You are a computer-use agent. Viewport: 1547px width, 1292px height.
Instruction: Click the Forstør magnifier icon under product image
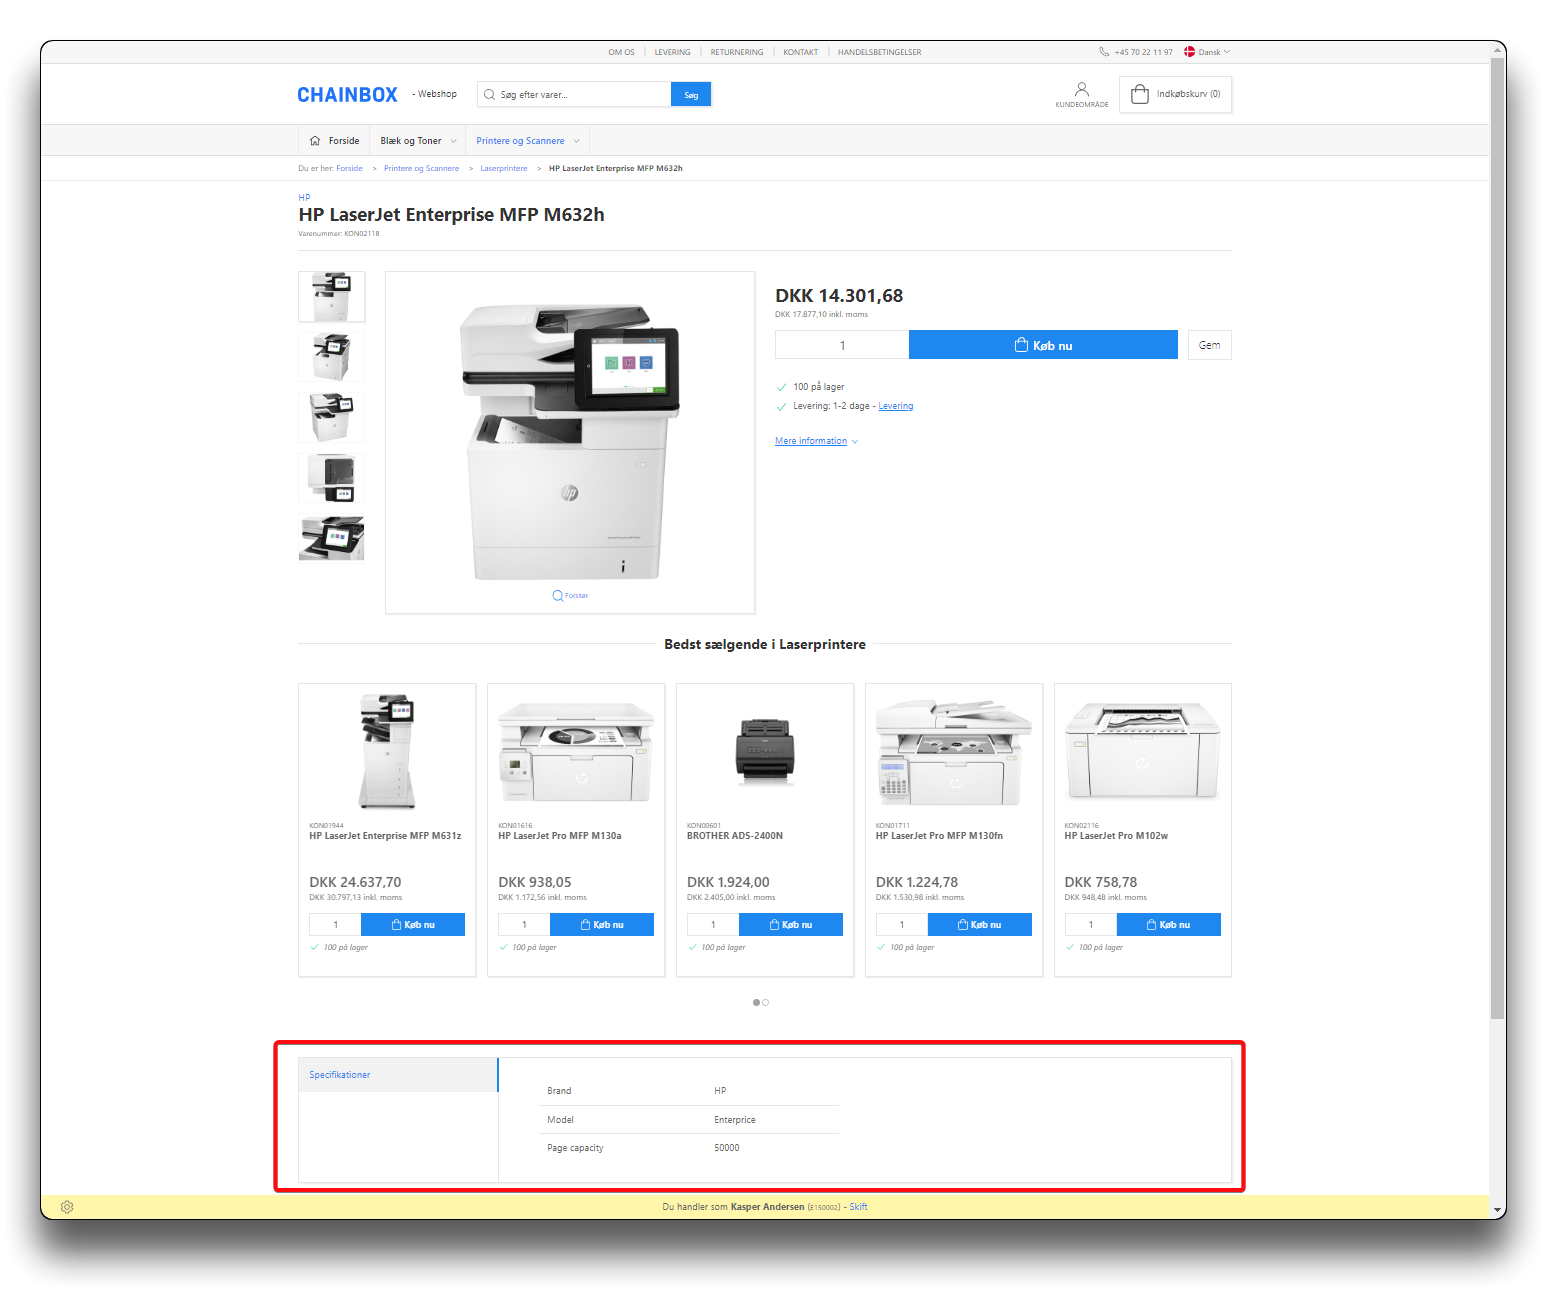[558, 596]
